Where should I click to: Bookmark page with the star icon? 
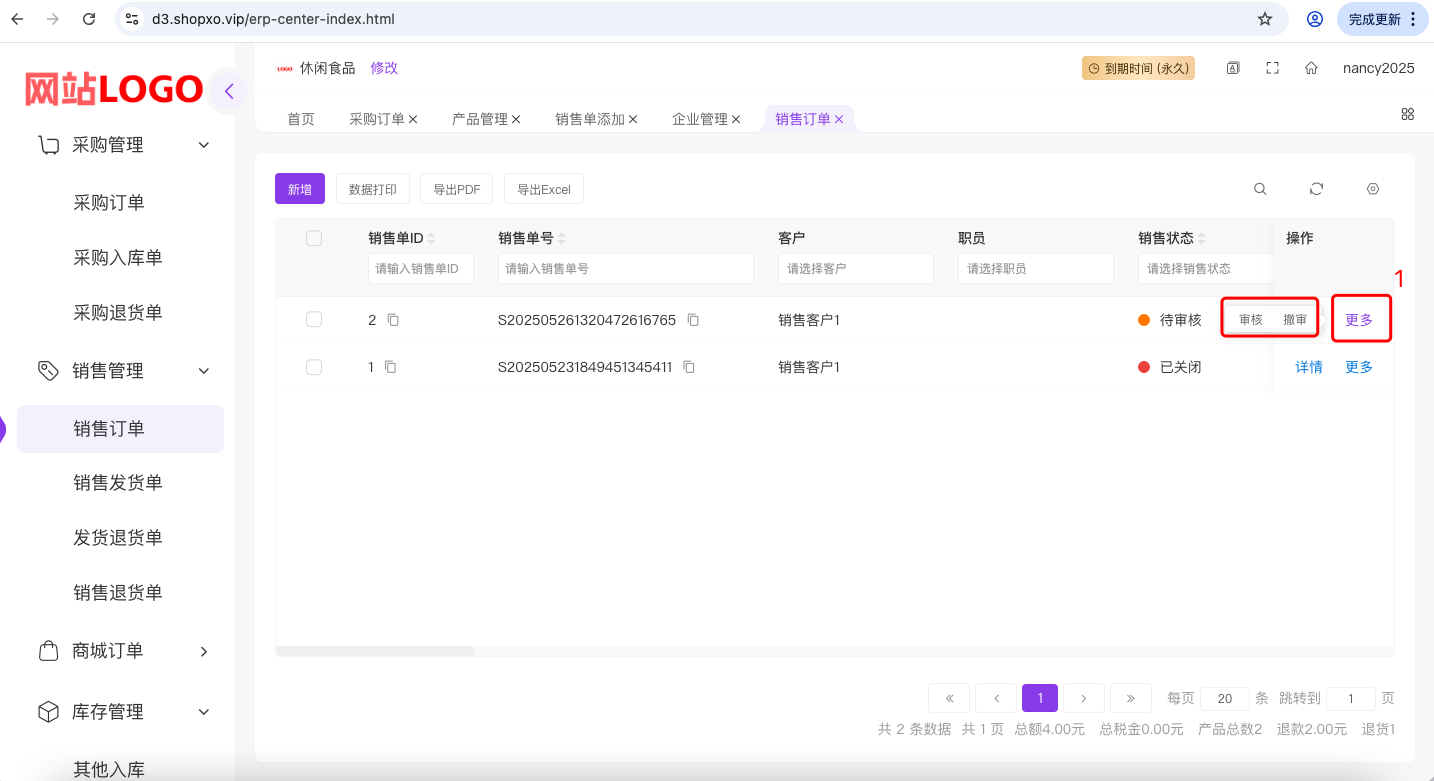[x=1265, y=19]
